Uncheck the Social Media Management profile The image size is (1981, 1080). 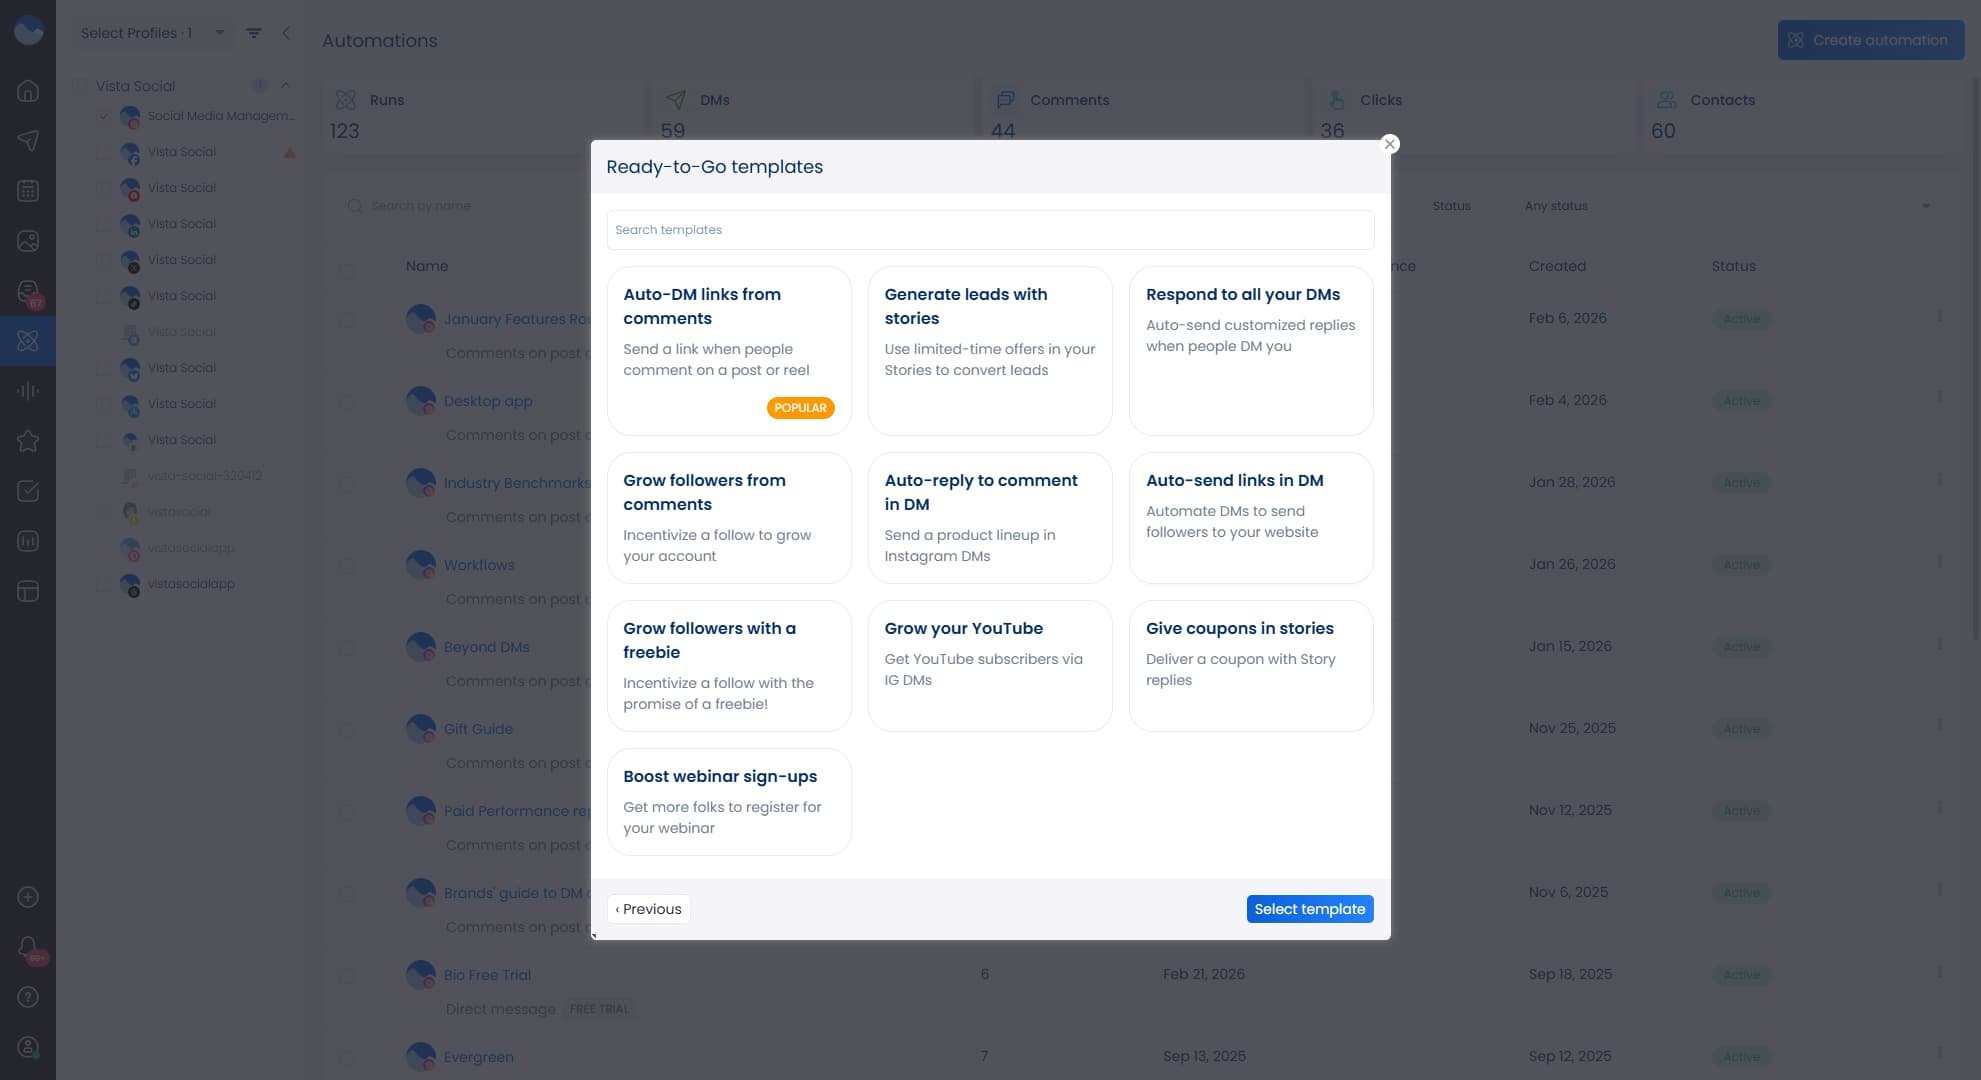(103, 115)
